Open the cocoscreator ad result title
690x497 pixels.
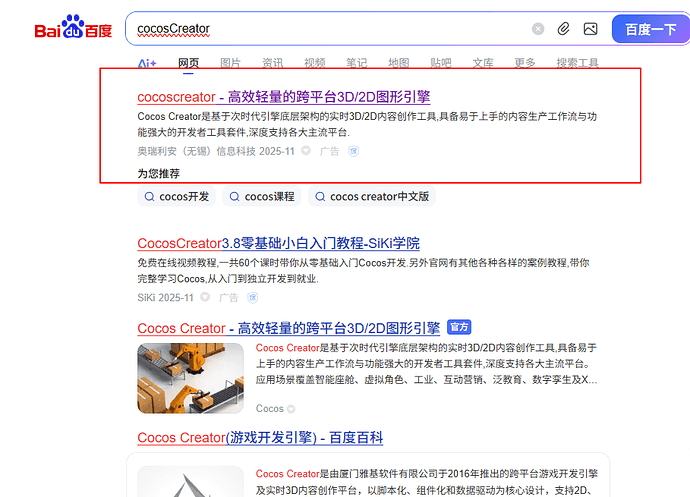pyautogui.click(x=284, y=97)
